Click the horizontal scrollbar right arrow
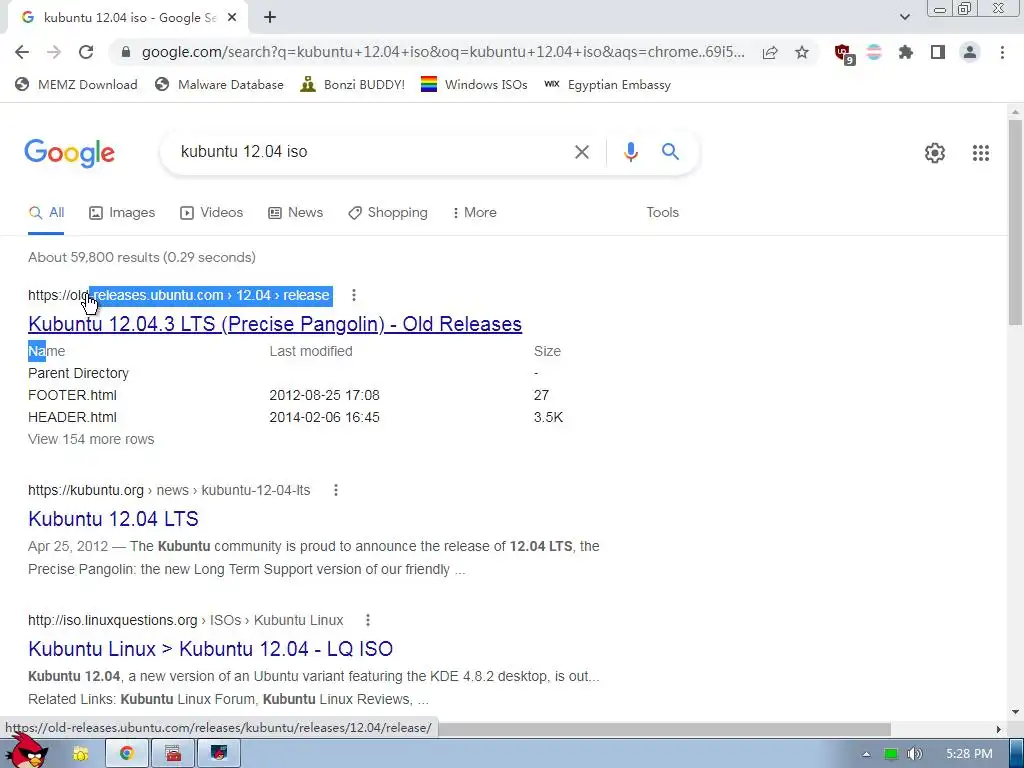The image size is (1024, 768). click(999, 729)
